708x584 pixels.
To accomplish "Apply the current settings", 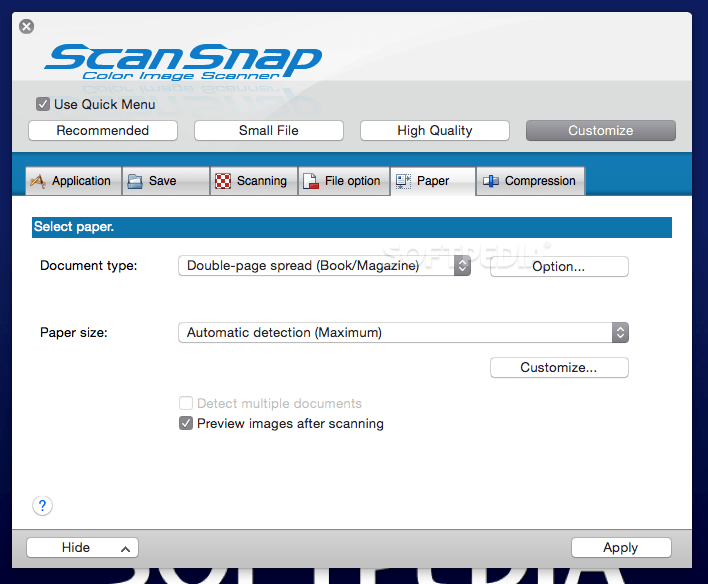I will pyautogui.click(x=621, y=547).
